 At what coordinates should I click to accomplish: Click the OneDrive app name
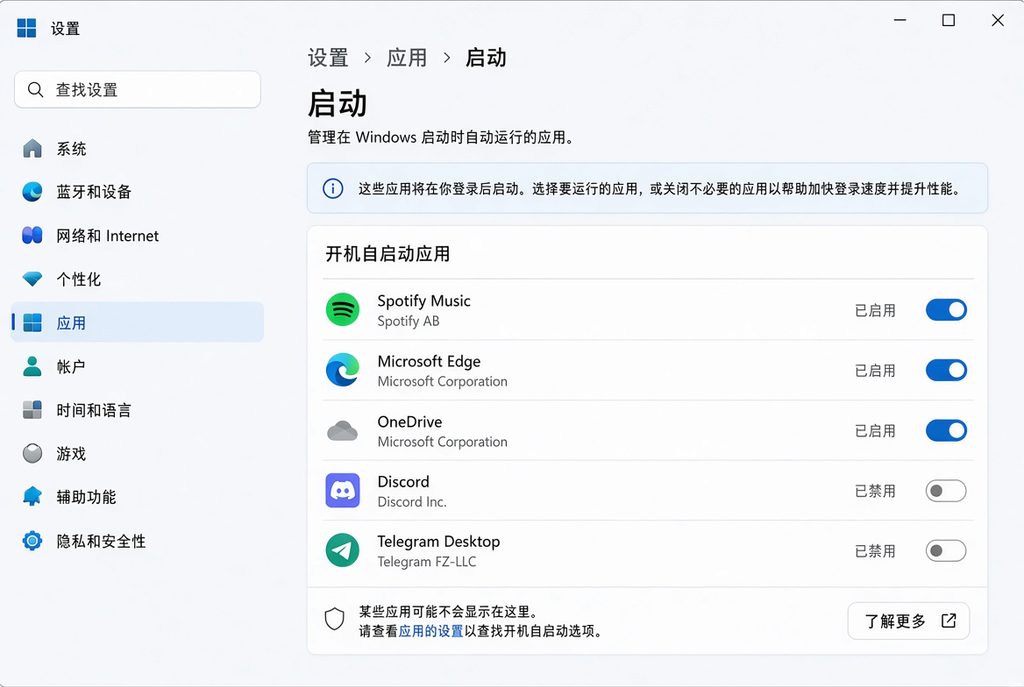409,422
